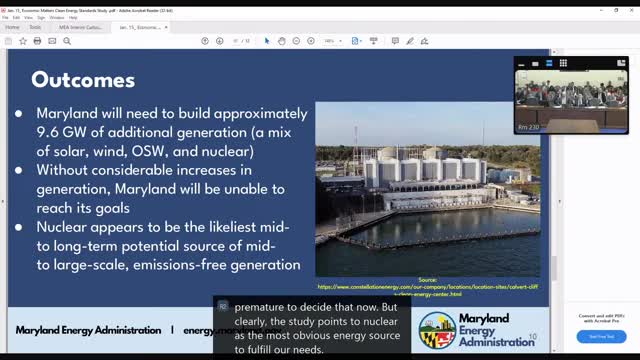Expand the page fit options dropdown

(x=357, y=41)
